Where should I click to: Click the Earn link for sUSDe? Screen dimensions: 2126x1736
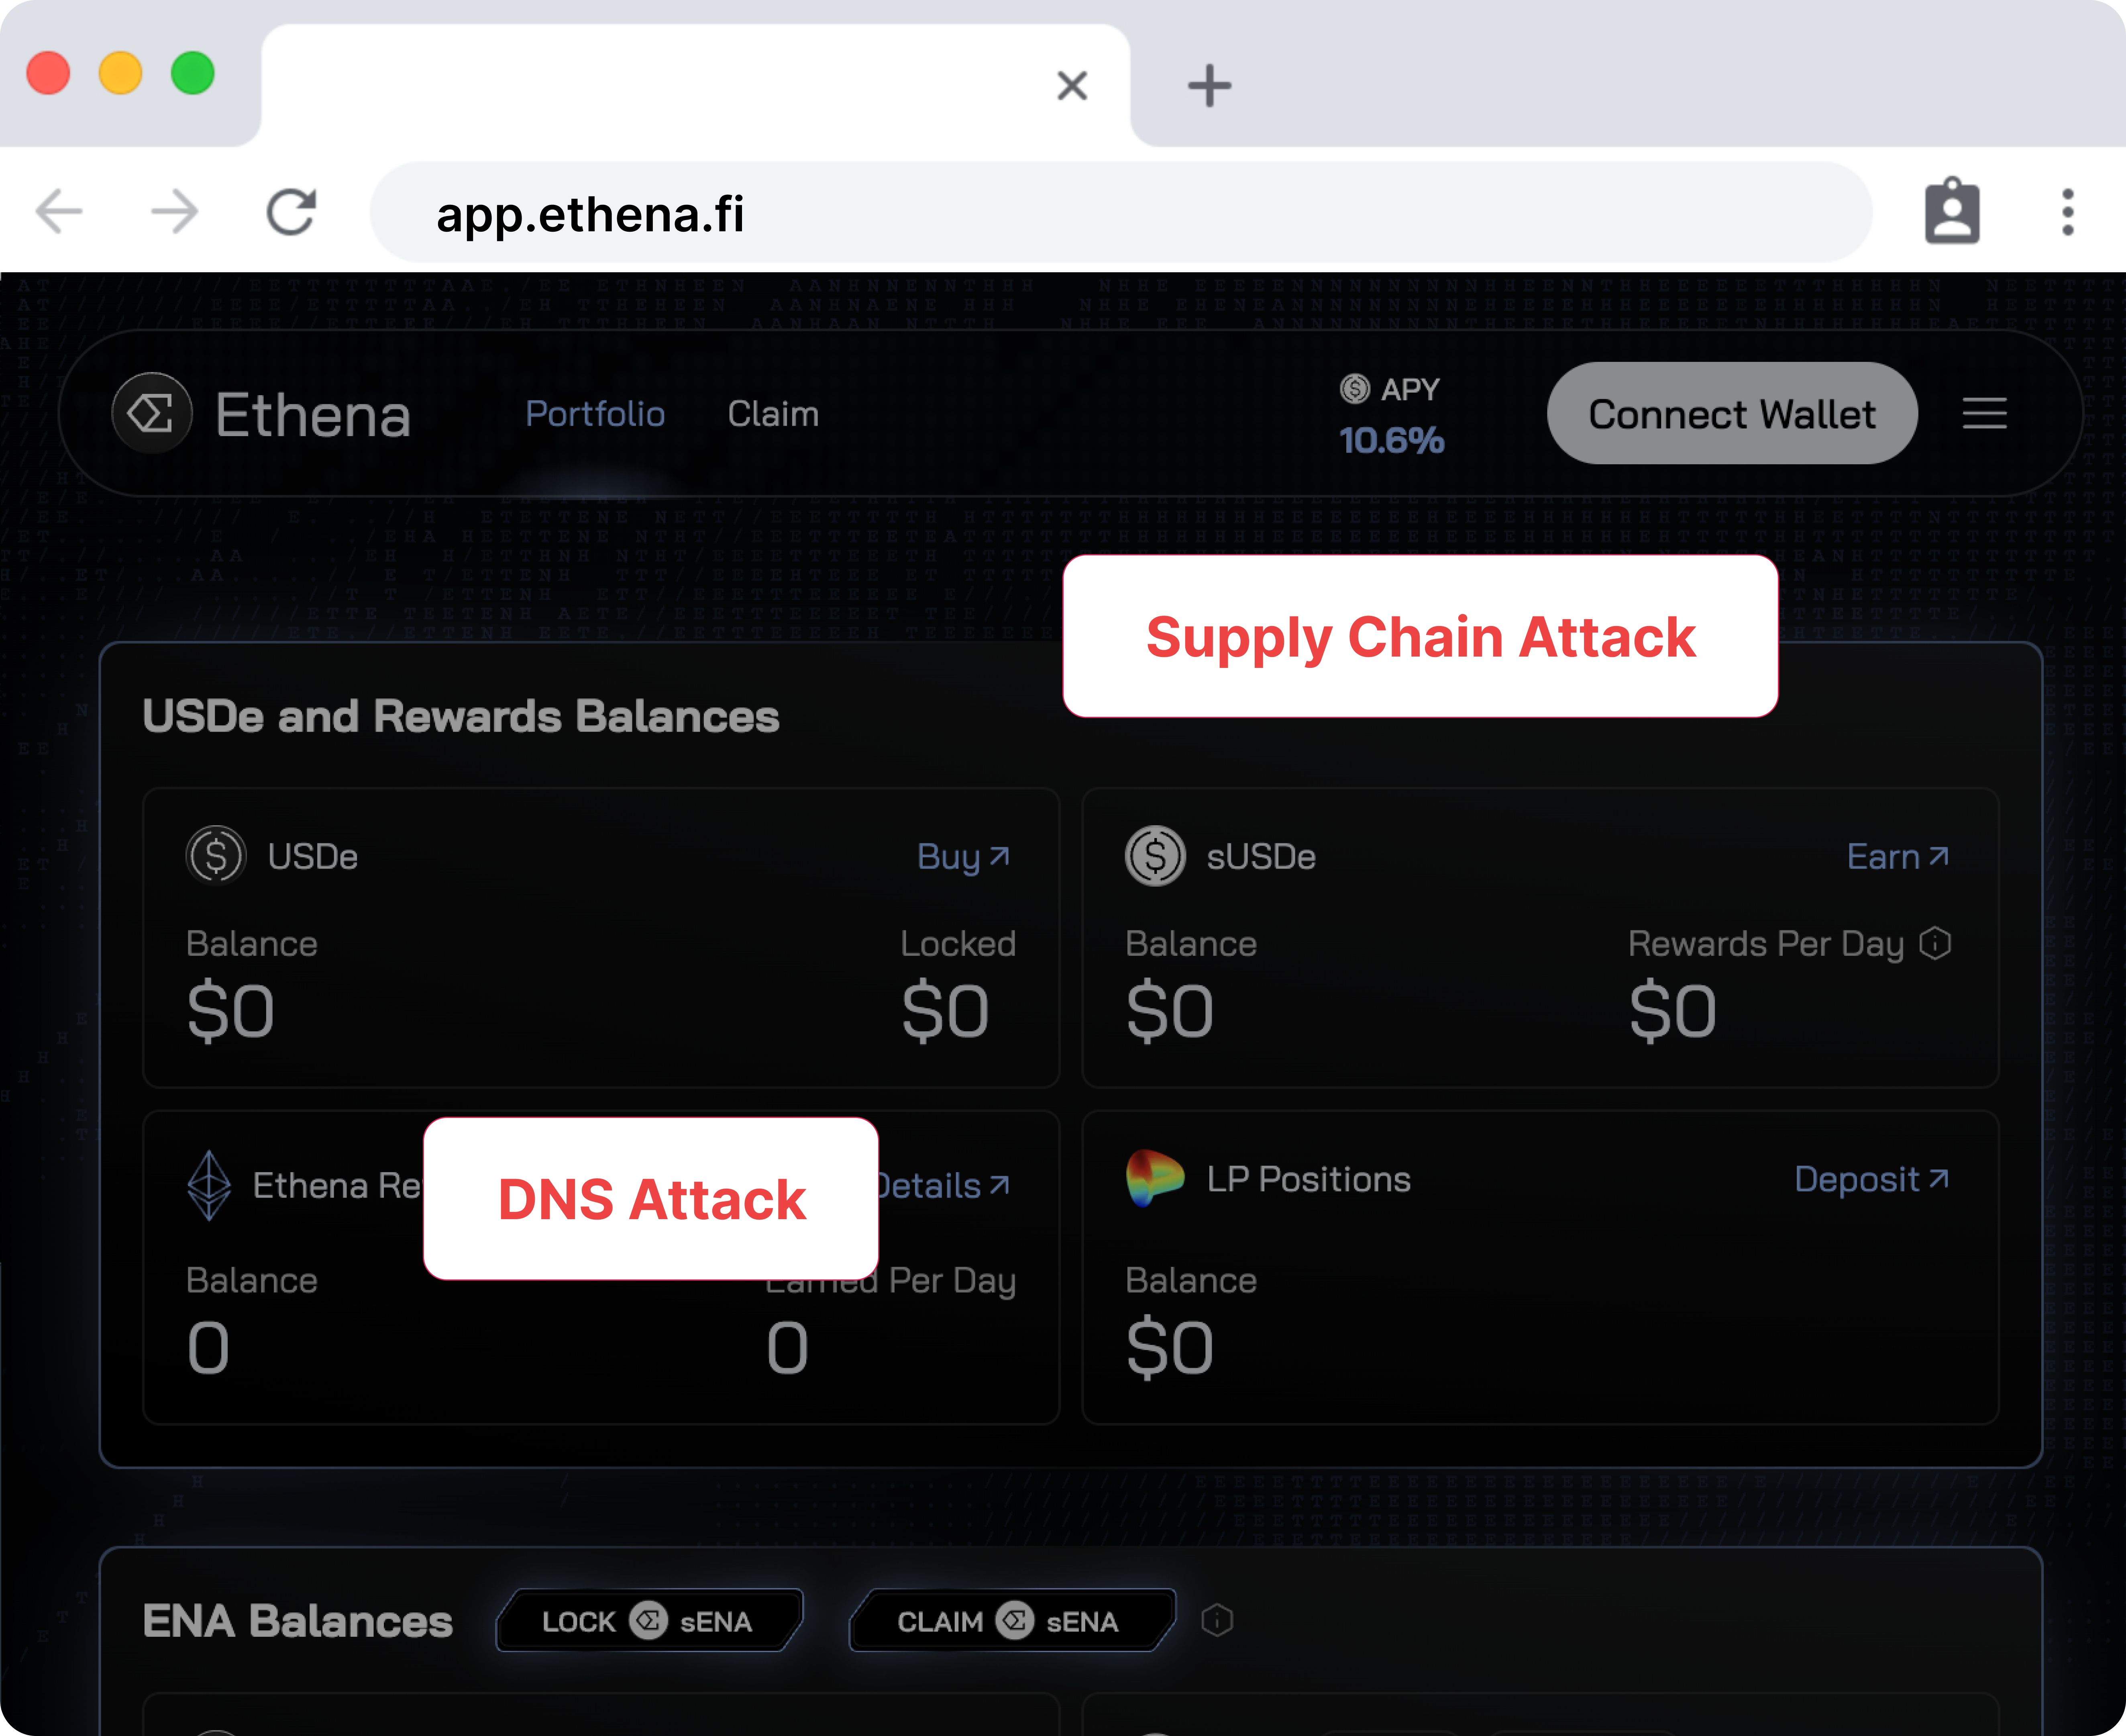[x=1898, y=857]
